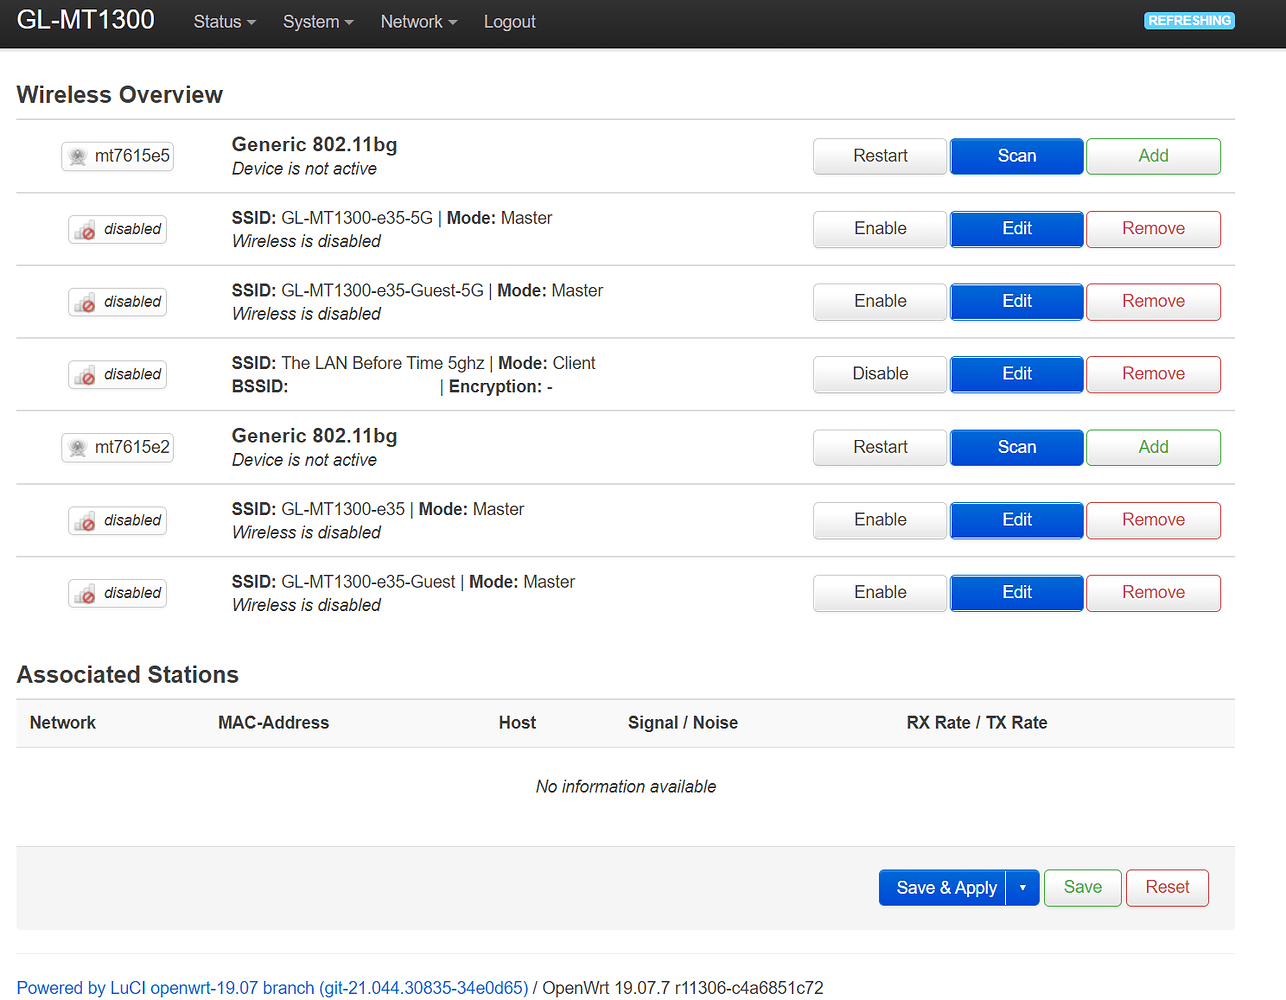Expand the Save & Apply dropdown arrow
Image resolution: width=1286 pixels, height=1000 pixels.
(1022, 887)
